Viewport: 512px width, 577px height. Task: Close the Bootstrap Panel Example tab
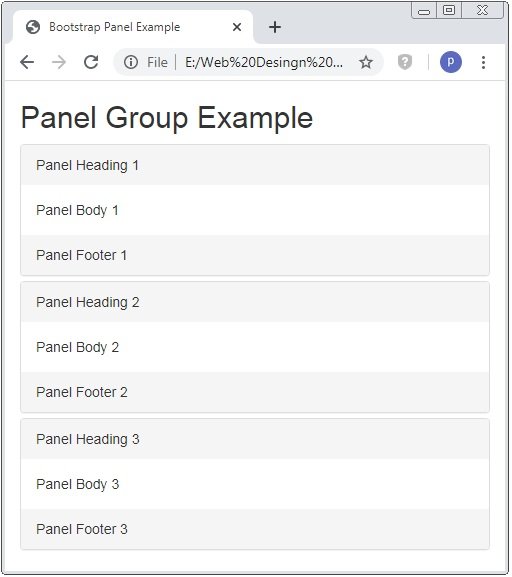(x=237, y=27)
